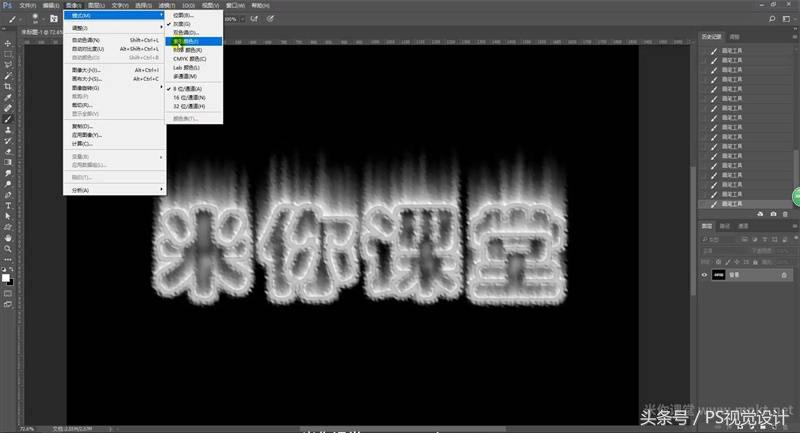
Task: Select the Dodge tool
Action: 8,184
